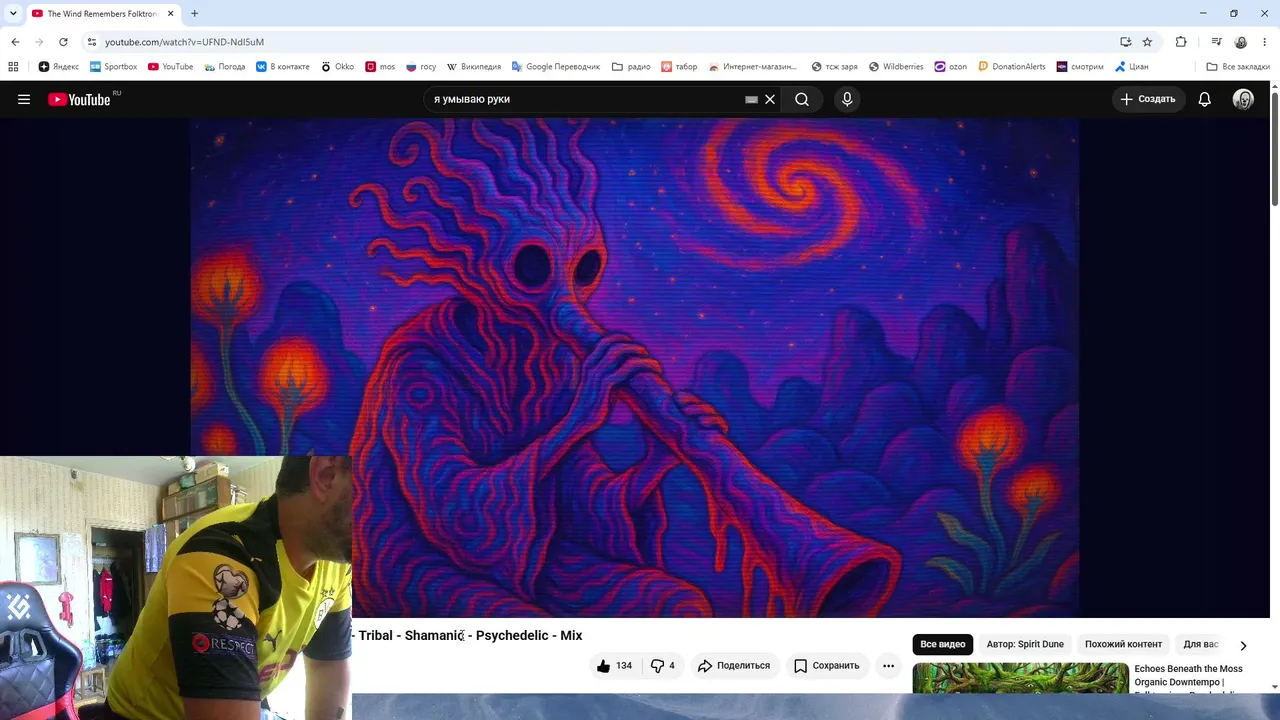Image resolution: width=1280 pixels, height=720 pixels.
Task: Clear the search query with X
Action: click(770, 99)
